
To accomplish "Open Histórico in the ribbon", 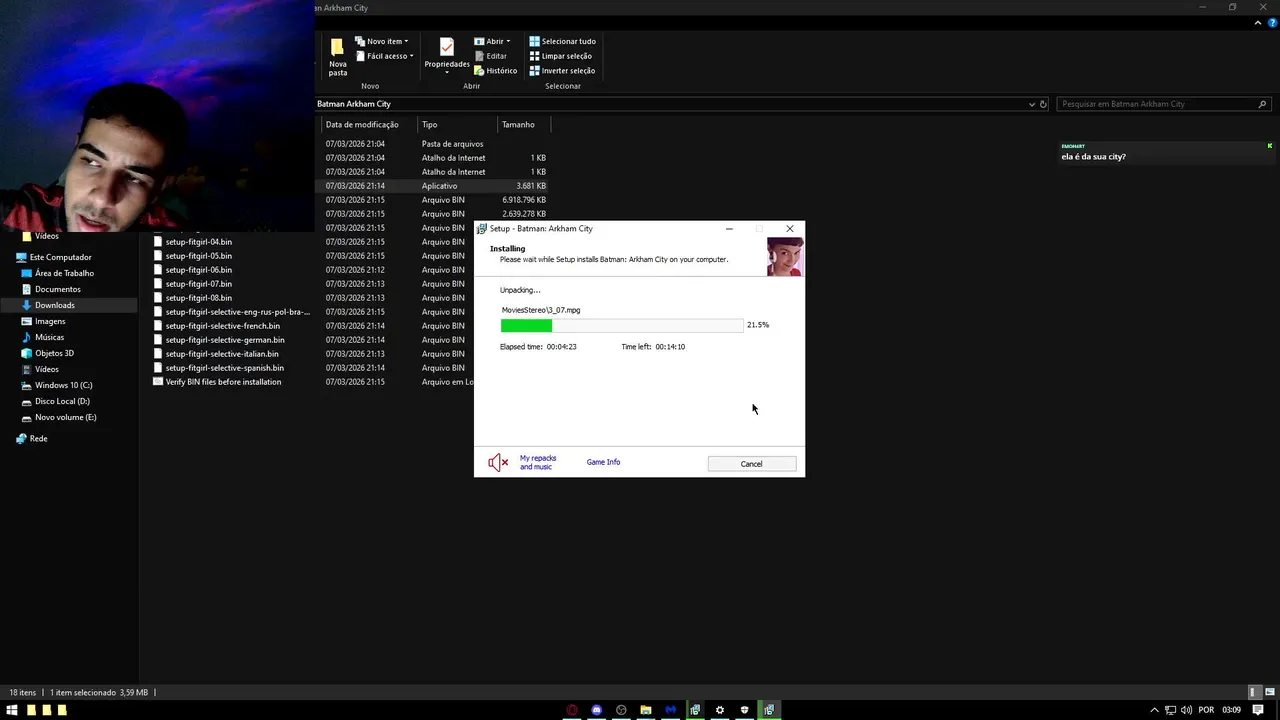I will tap(495, 71).
